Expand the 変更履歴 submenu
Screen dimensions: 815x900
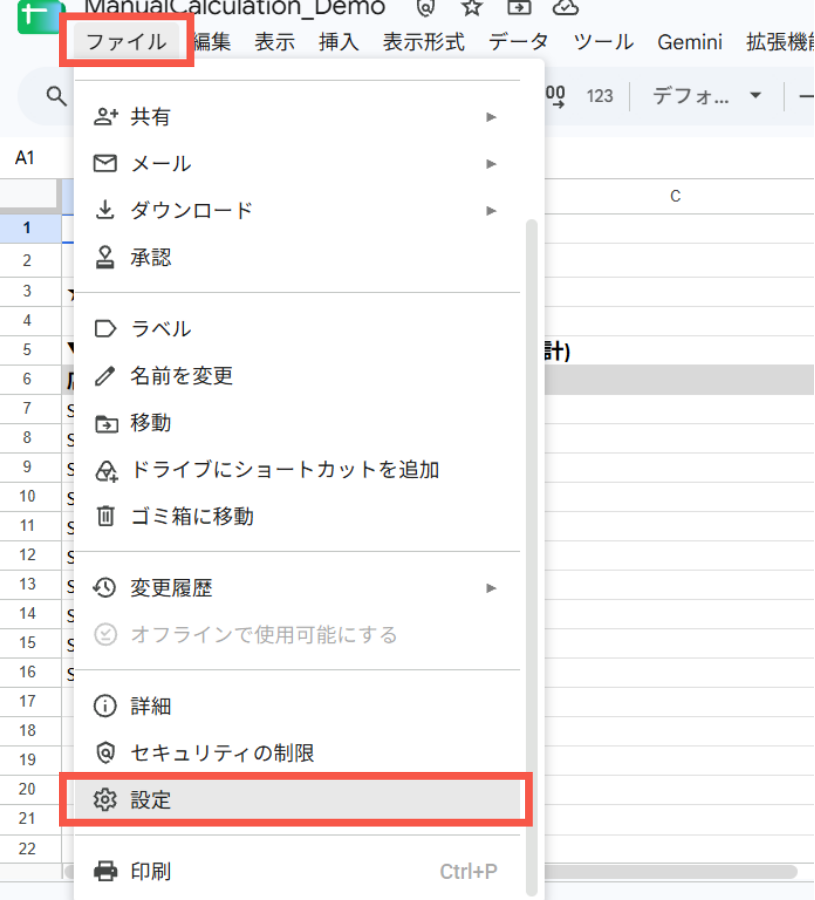click(297, 588)
